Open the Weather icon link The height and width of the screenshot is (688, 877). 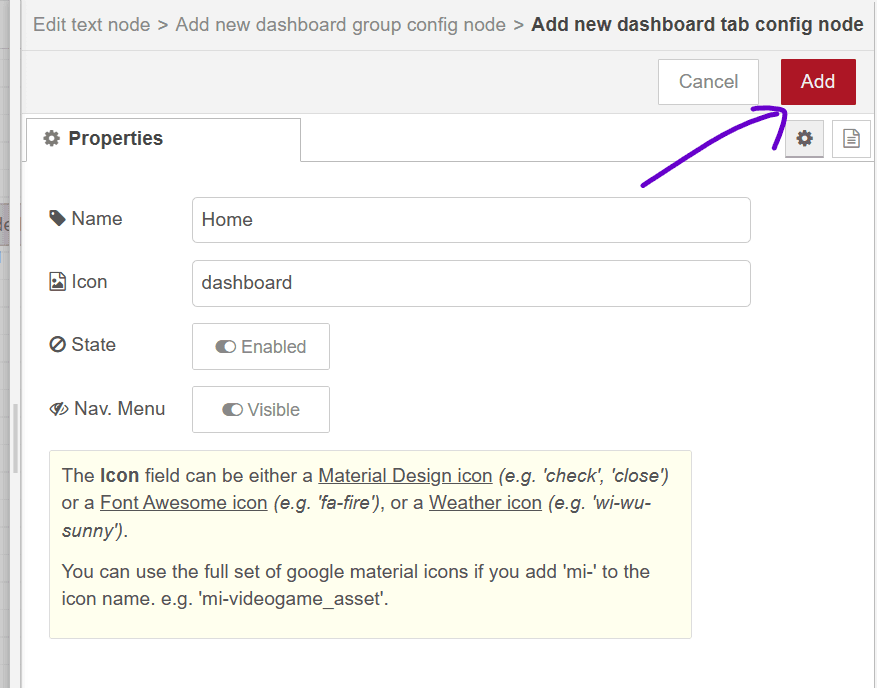pyautogui.click(x=485, y=502)
